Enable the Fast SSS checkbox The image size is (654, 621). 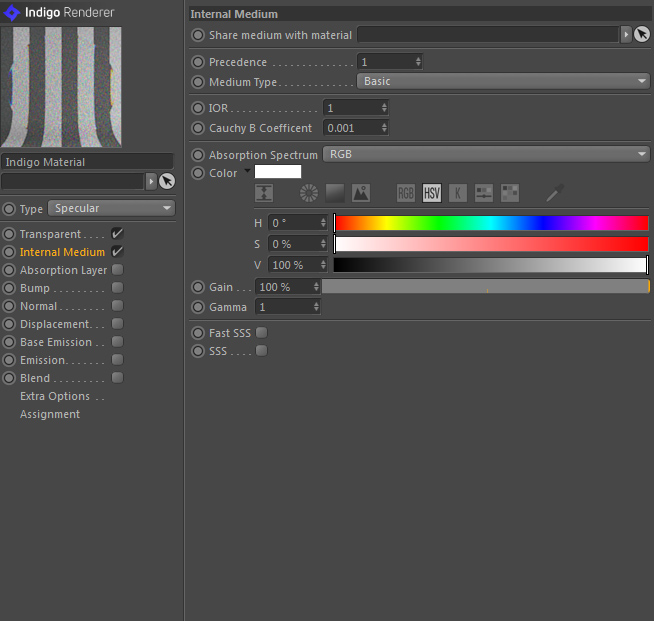point(261,333)
